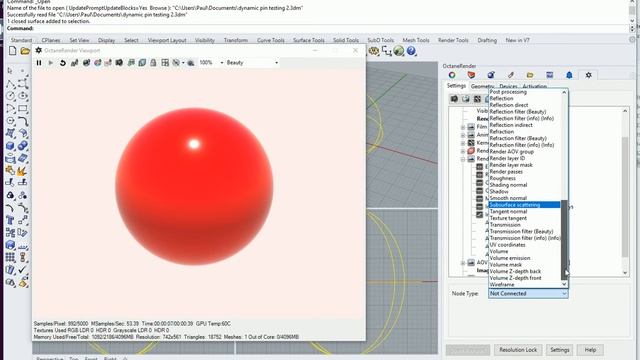The width and height of the screenshot is (640, 360).
Task: Open the blue bell tab in OctaneRender panel
Action: pyautogui.click(x=569, y=75)
